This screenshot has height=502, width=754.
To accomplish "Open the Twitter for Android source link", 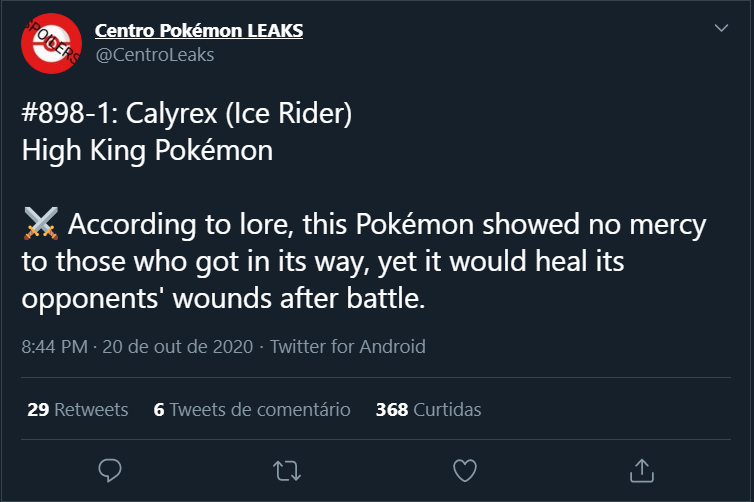I will click(x=348, y=347).
